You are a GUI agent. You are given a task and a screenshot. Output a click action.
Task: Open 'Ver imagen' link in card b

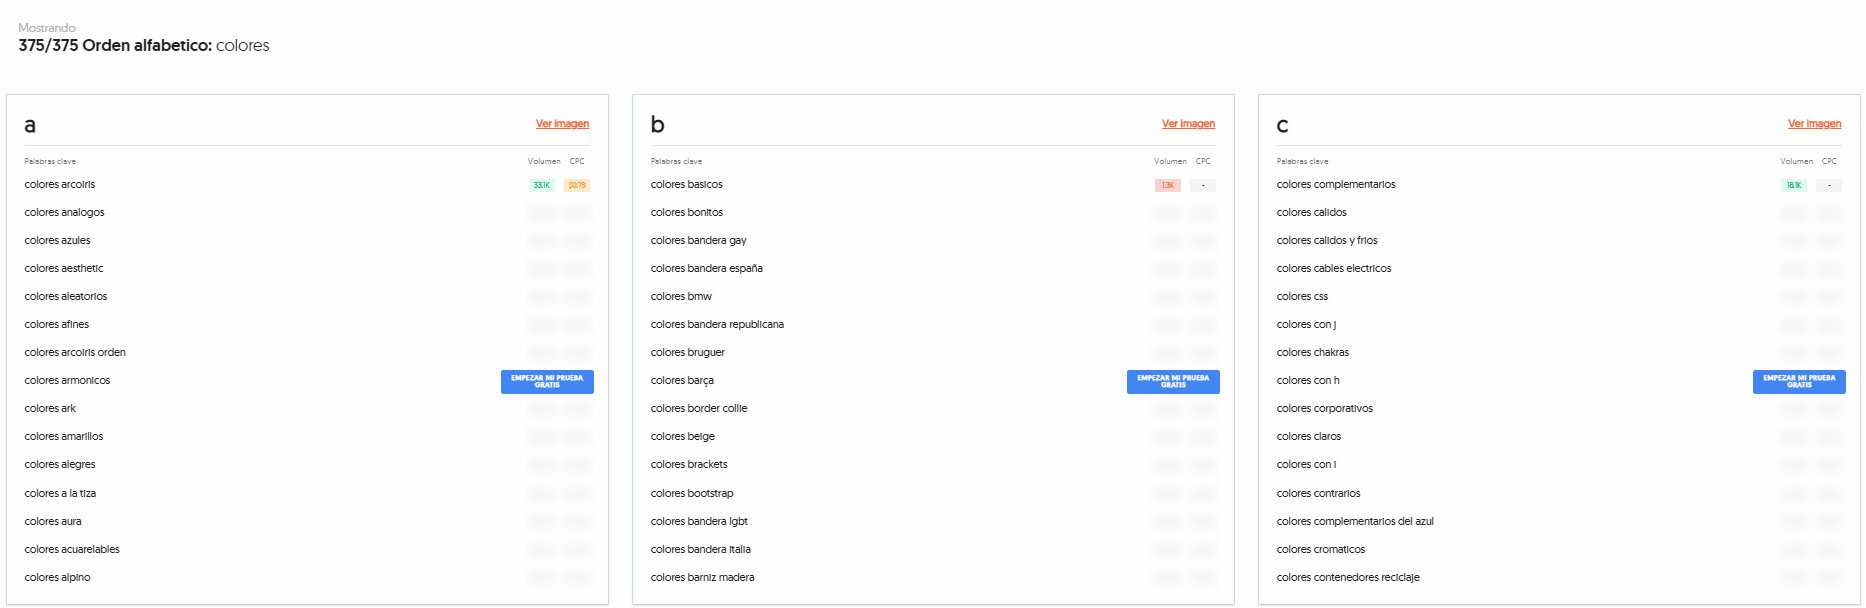pyautogui.click(x=1188, y=124)
